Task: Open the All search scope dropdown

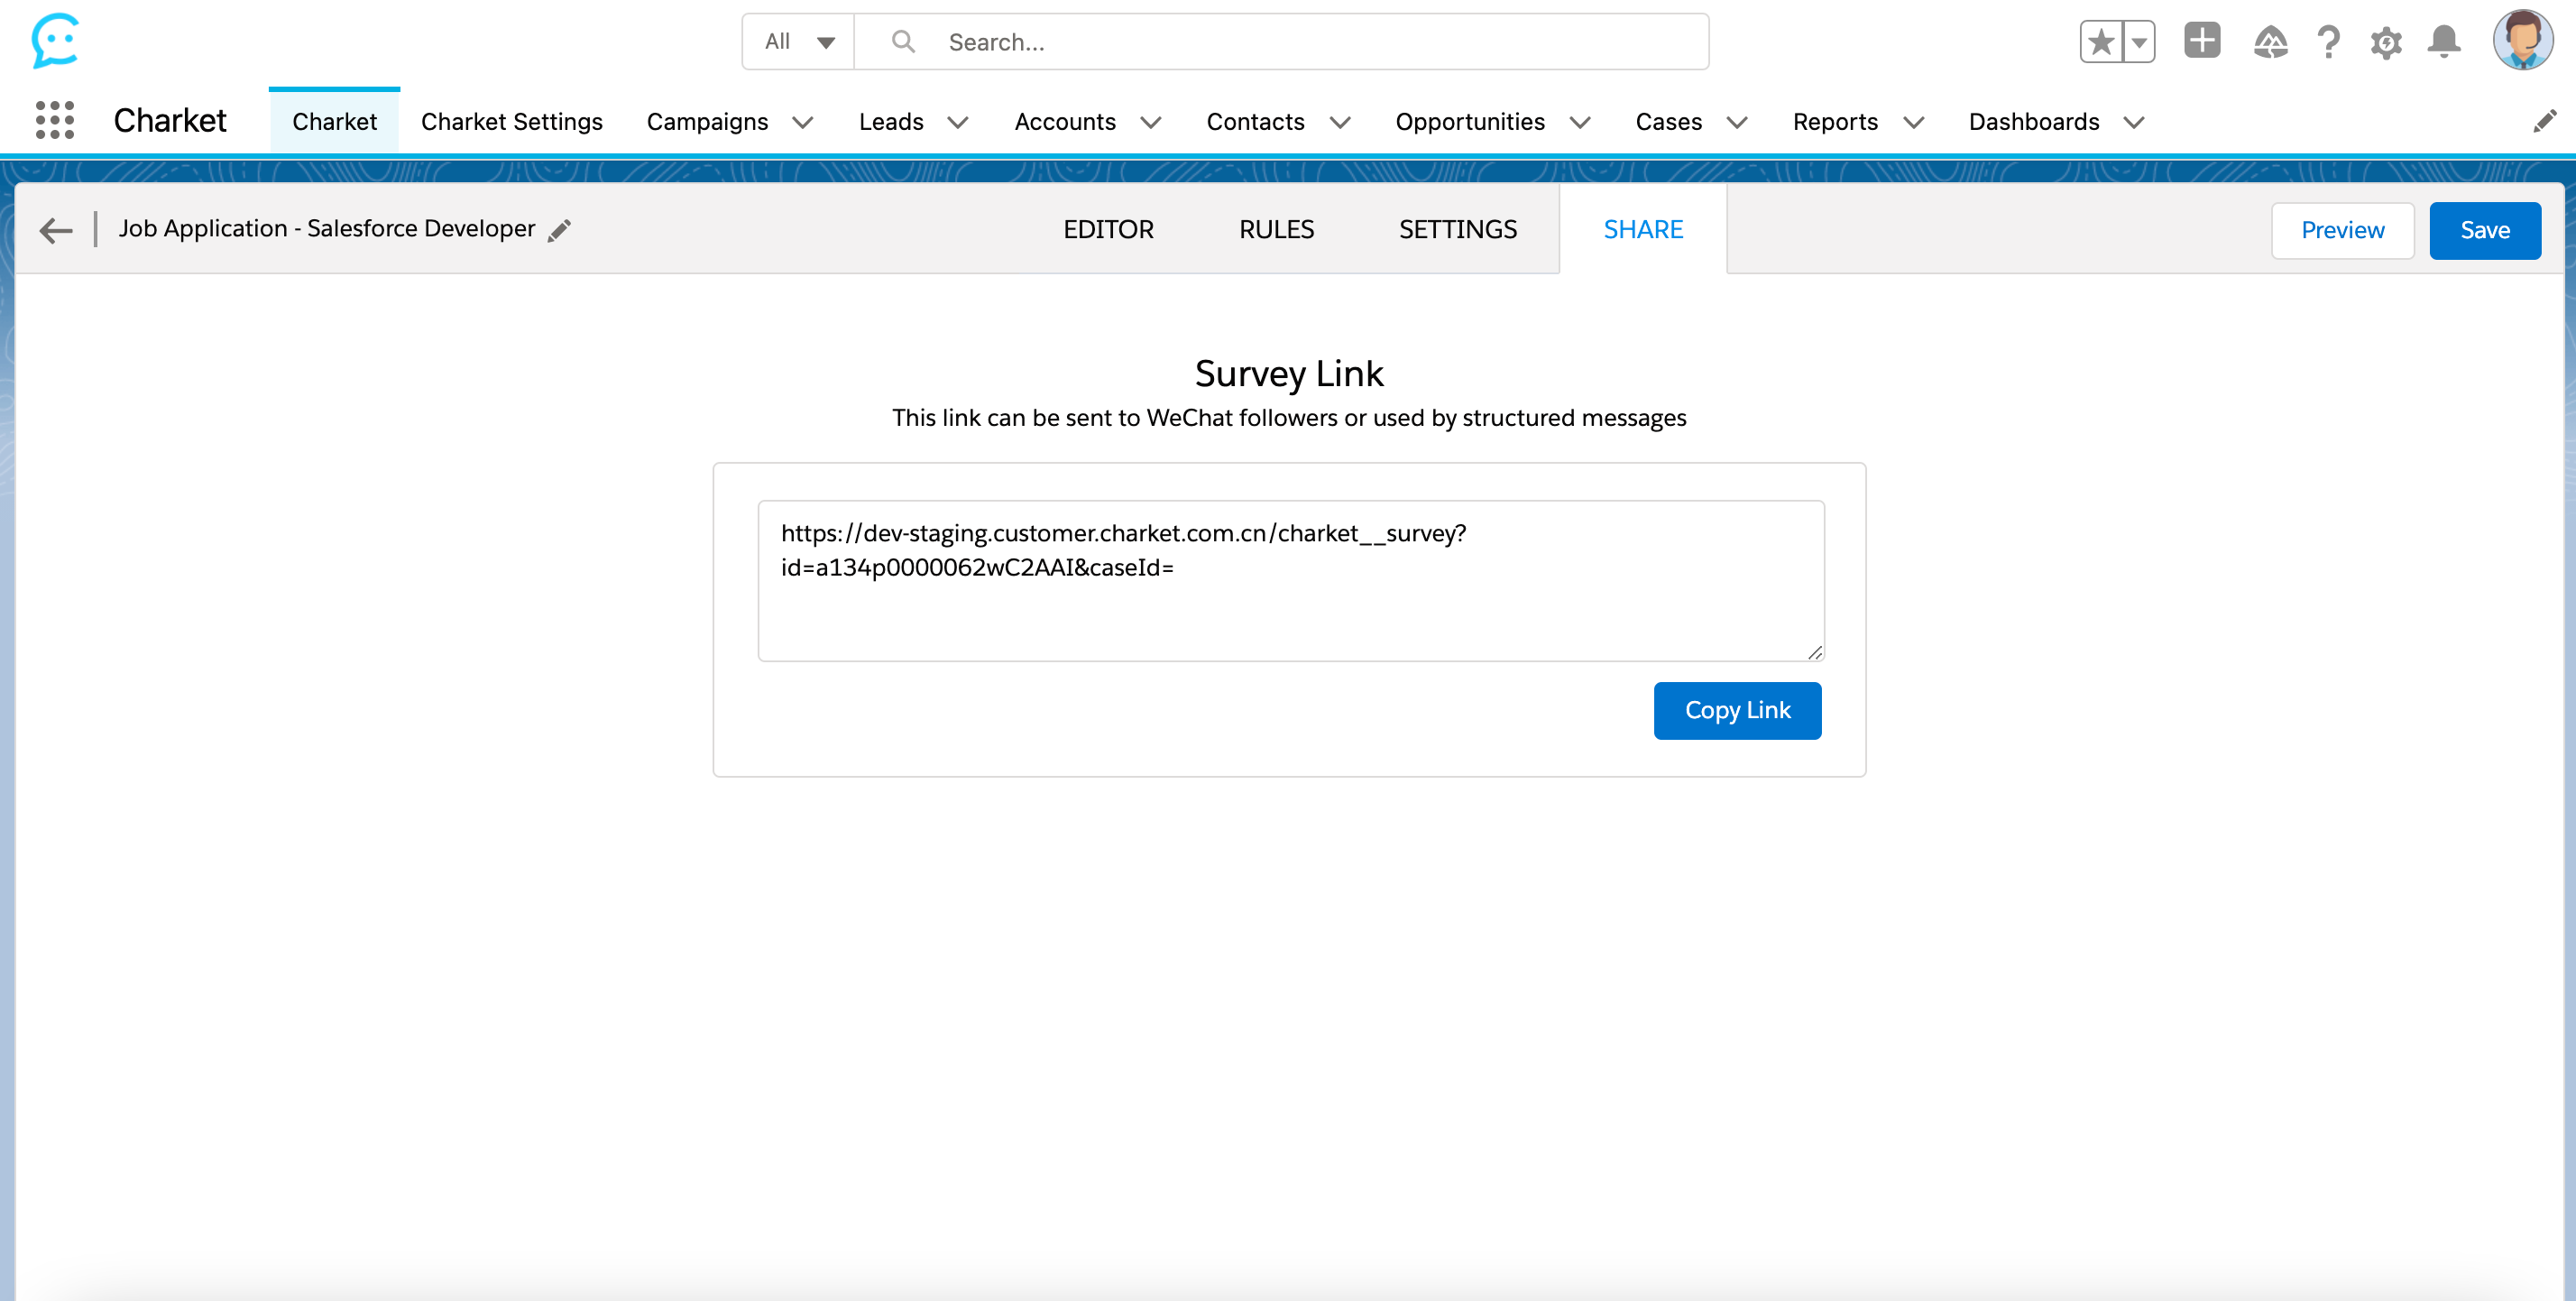Action: [798, 42]
